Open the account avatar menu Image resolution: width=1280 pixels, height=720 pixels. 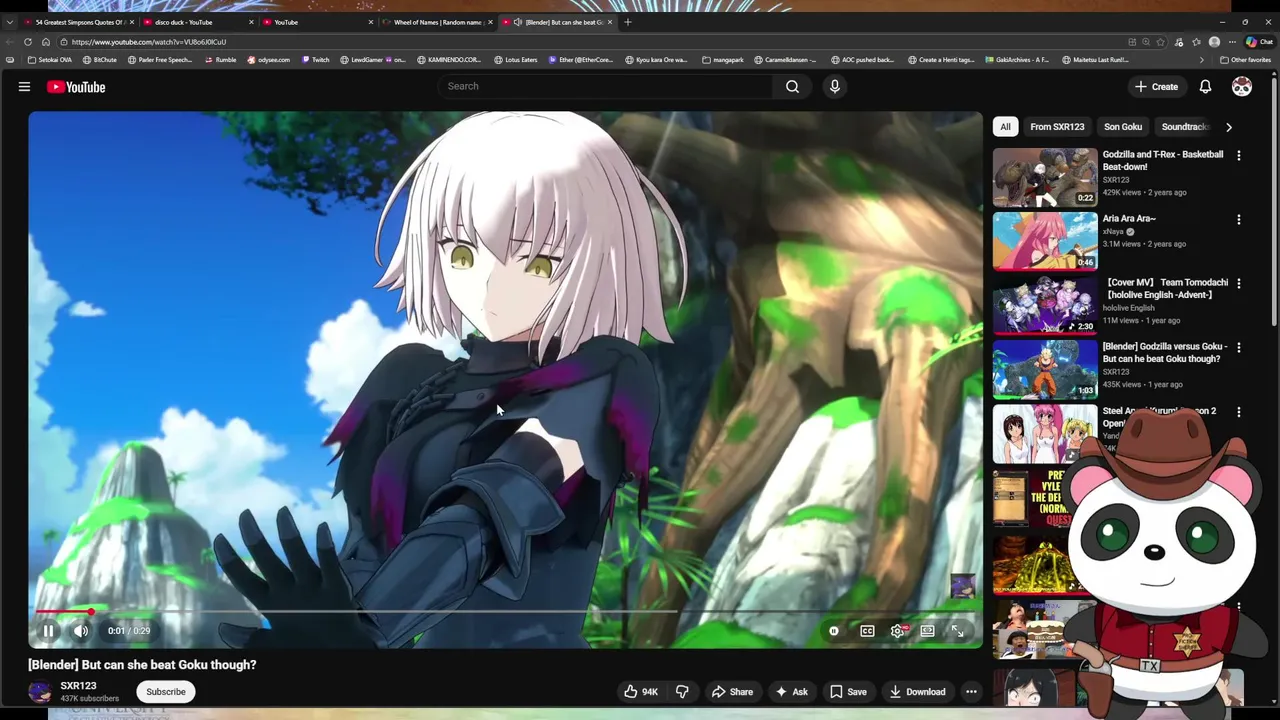1241,87
